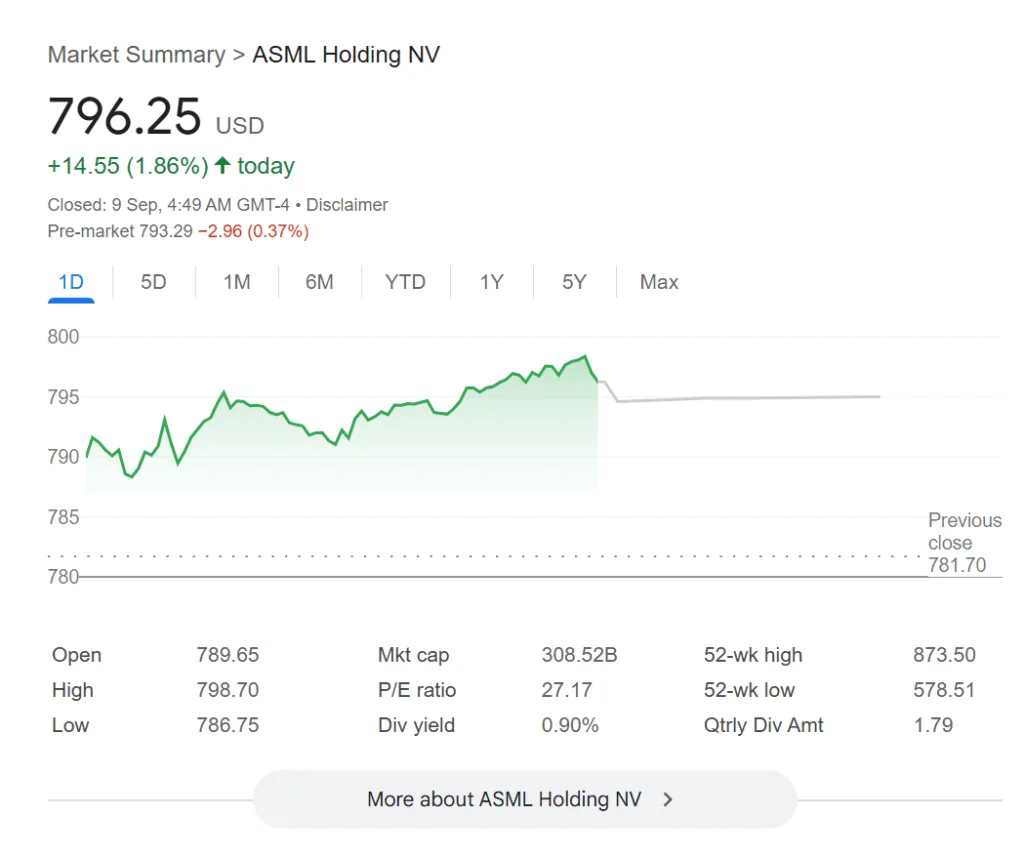Click the chevron arrow after More about ASML
The image size is (1024, 856).
click(x=667, y=799)
